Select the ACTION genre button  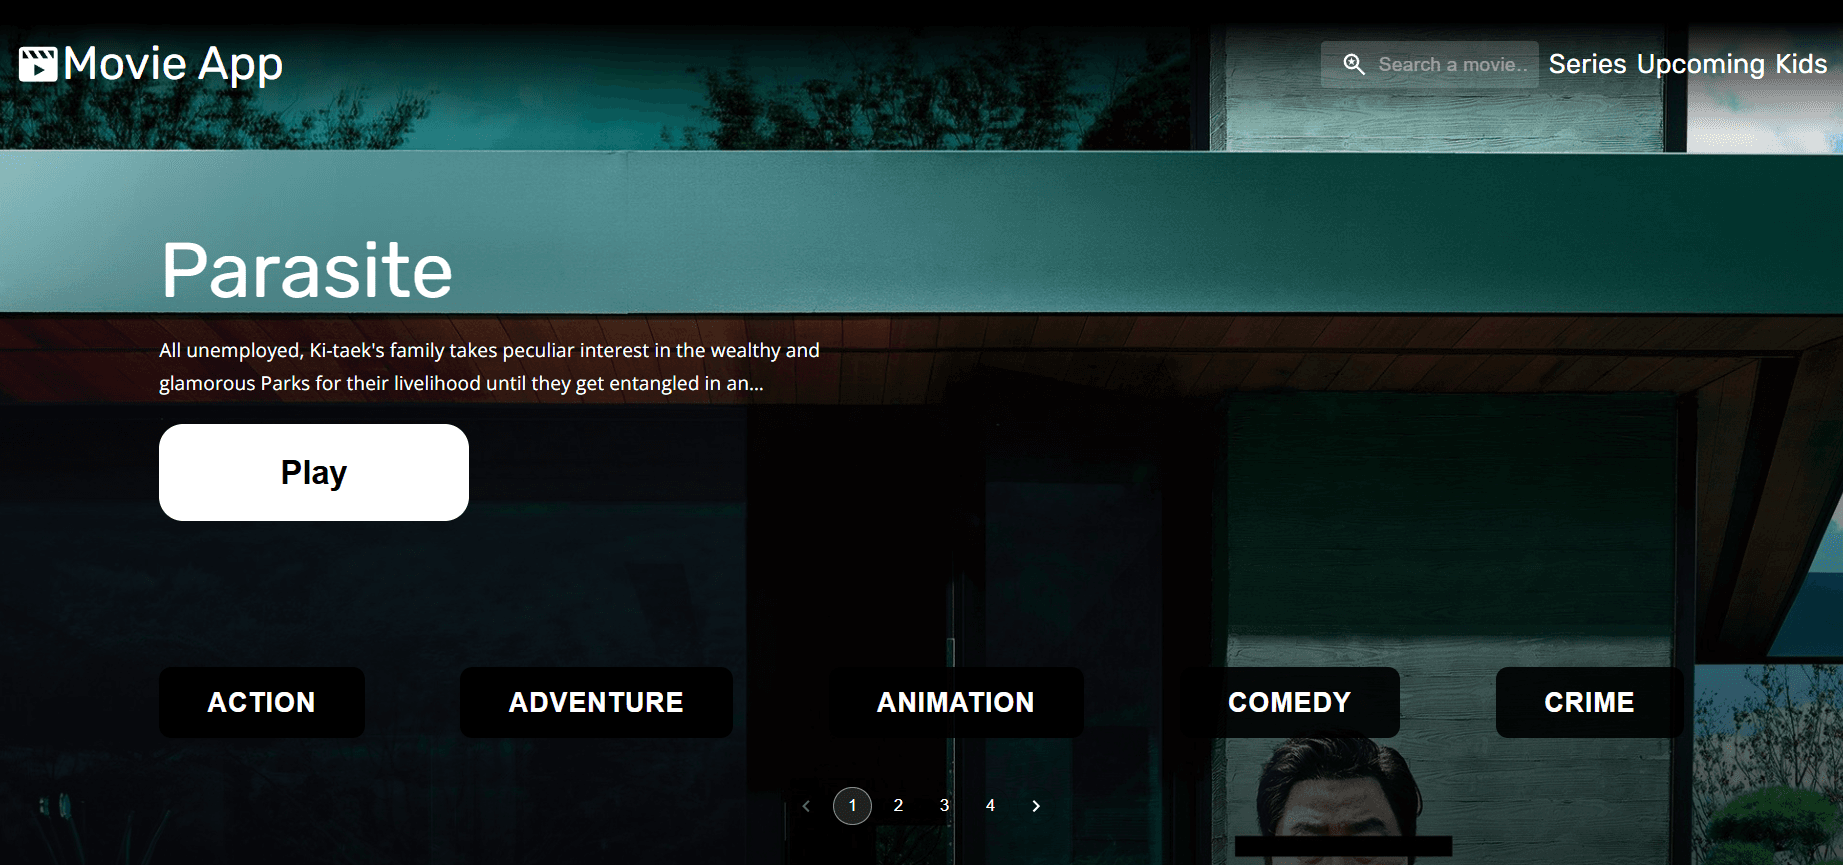click(x=262, y=702)
